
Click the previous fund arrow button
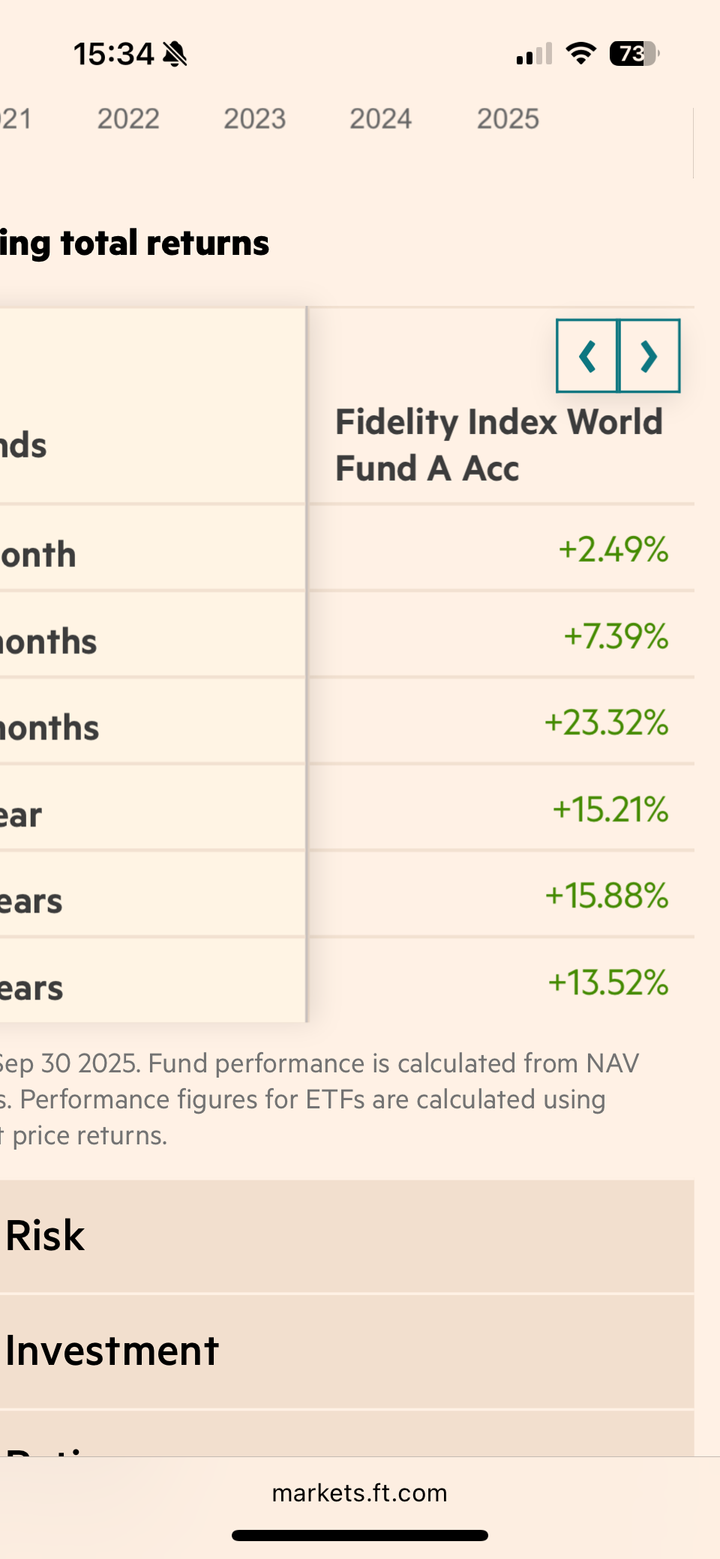coord(587,356)
